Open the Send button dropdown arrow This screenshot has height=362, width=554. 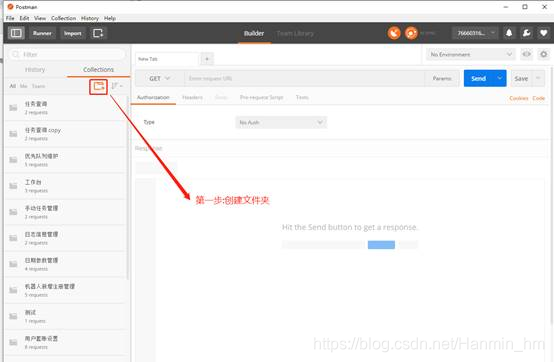tap(500, 78)
